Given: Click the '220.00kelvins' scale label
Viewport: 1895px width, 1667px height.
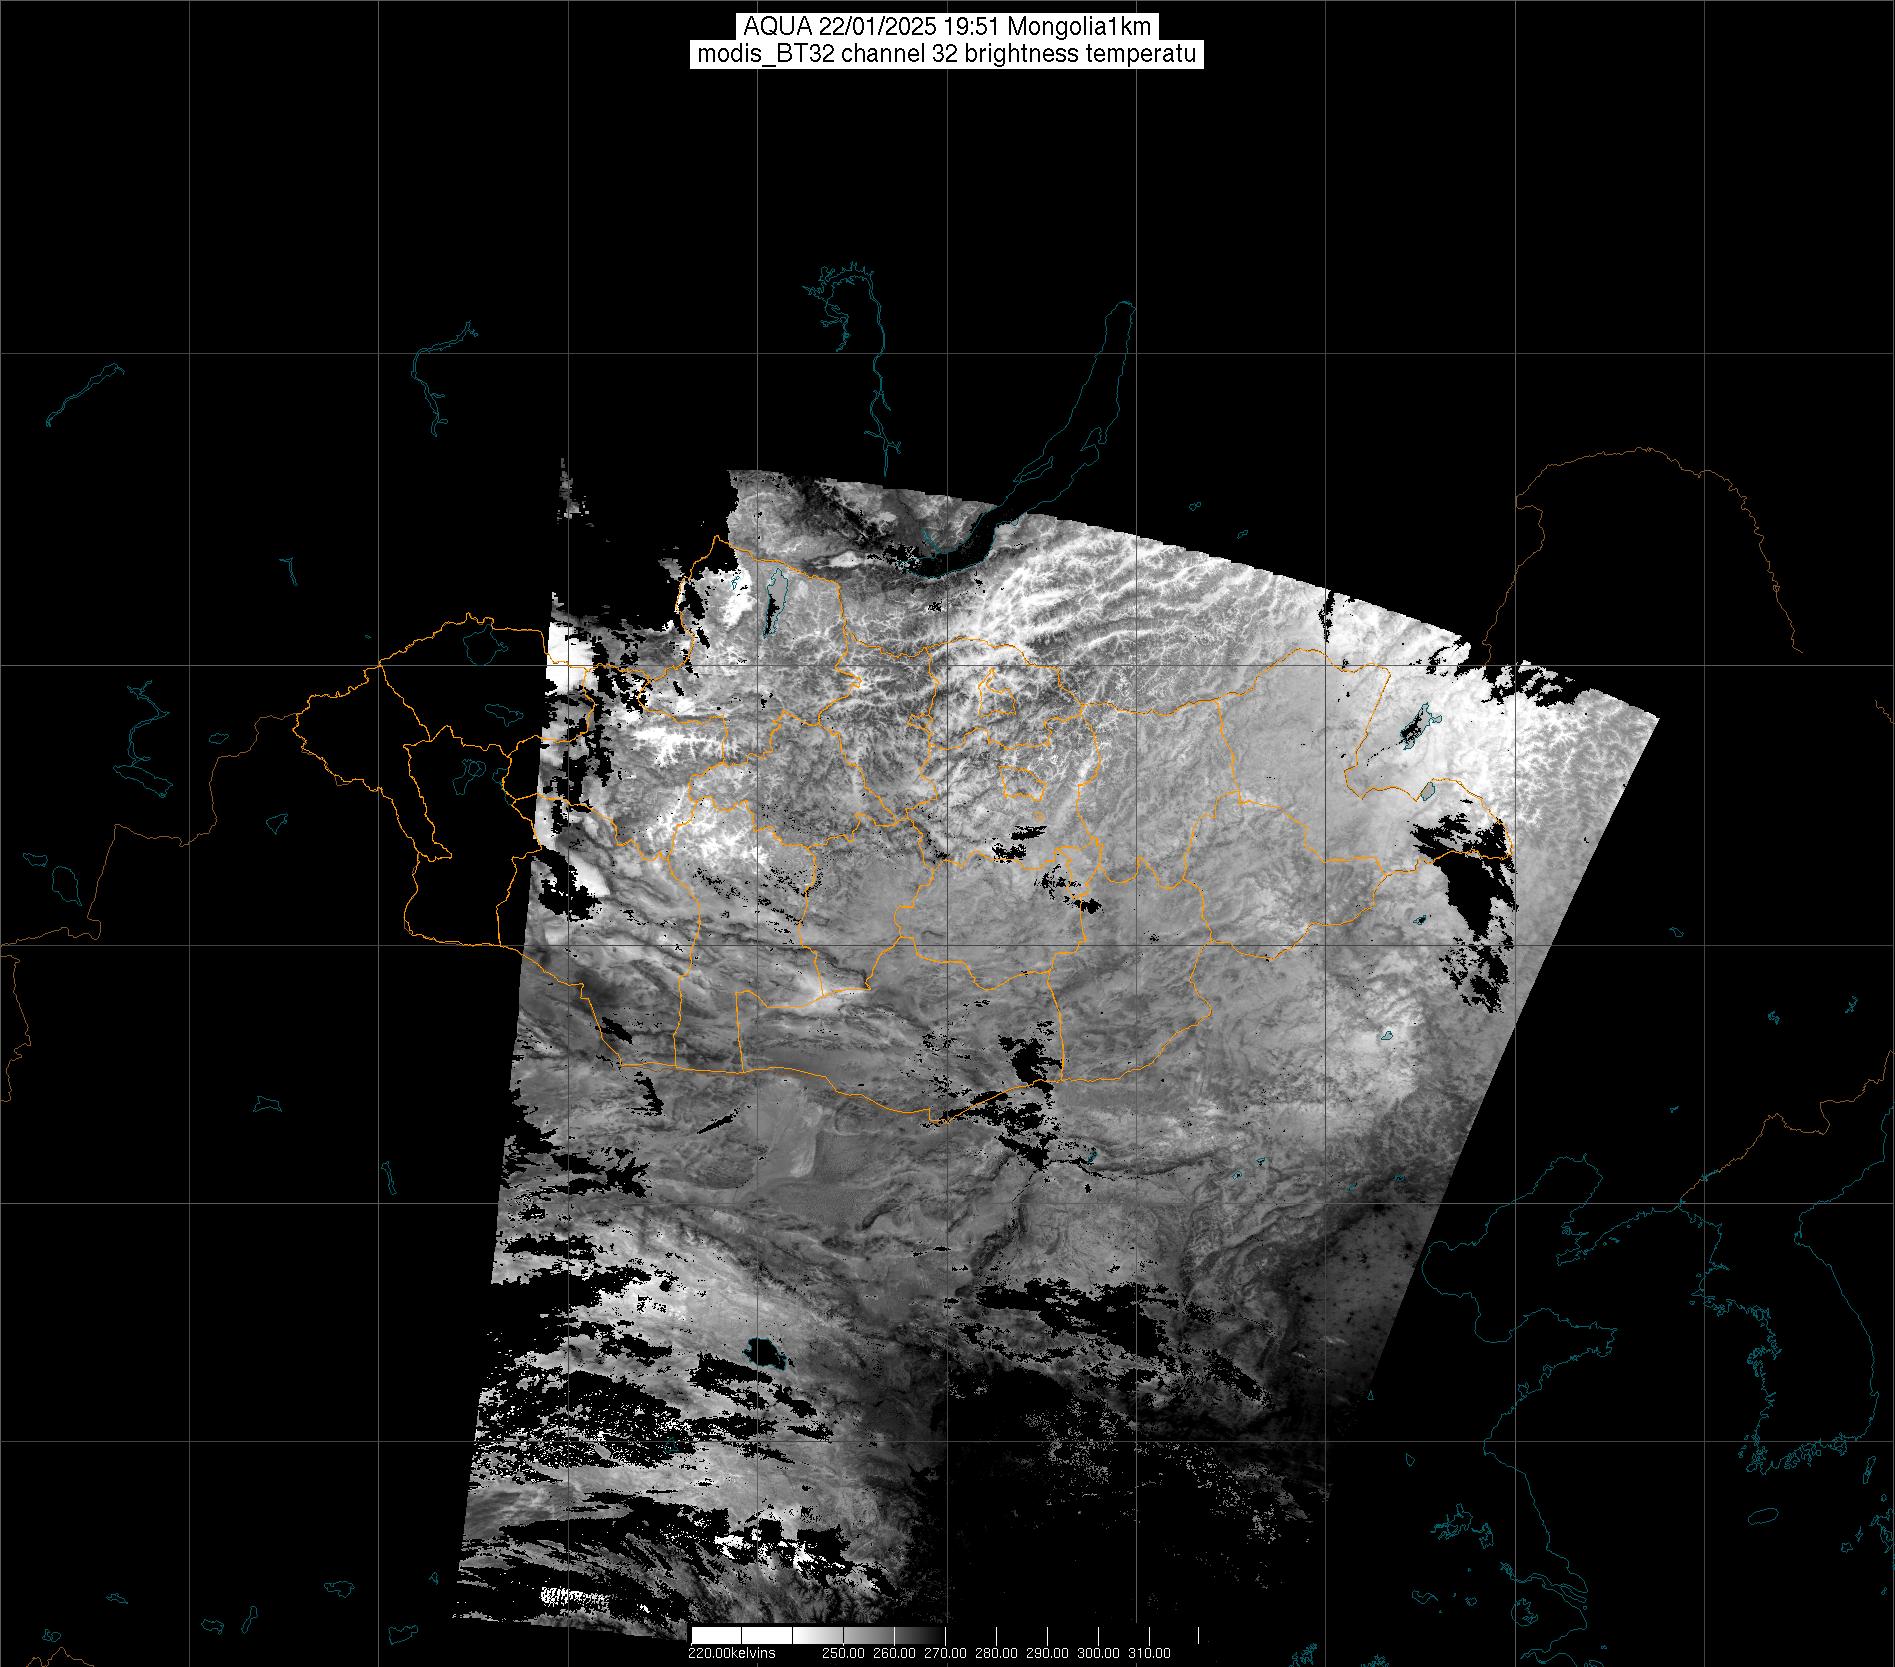Looking at the screenshot, I should (x=731, y=1653).
